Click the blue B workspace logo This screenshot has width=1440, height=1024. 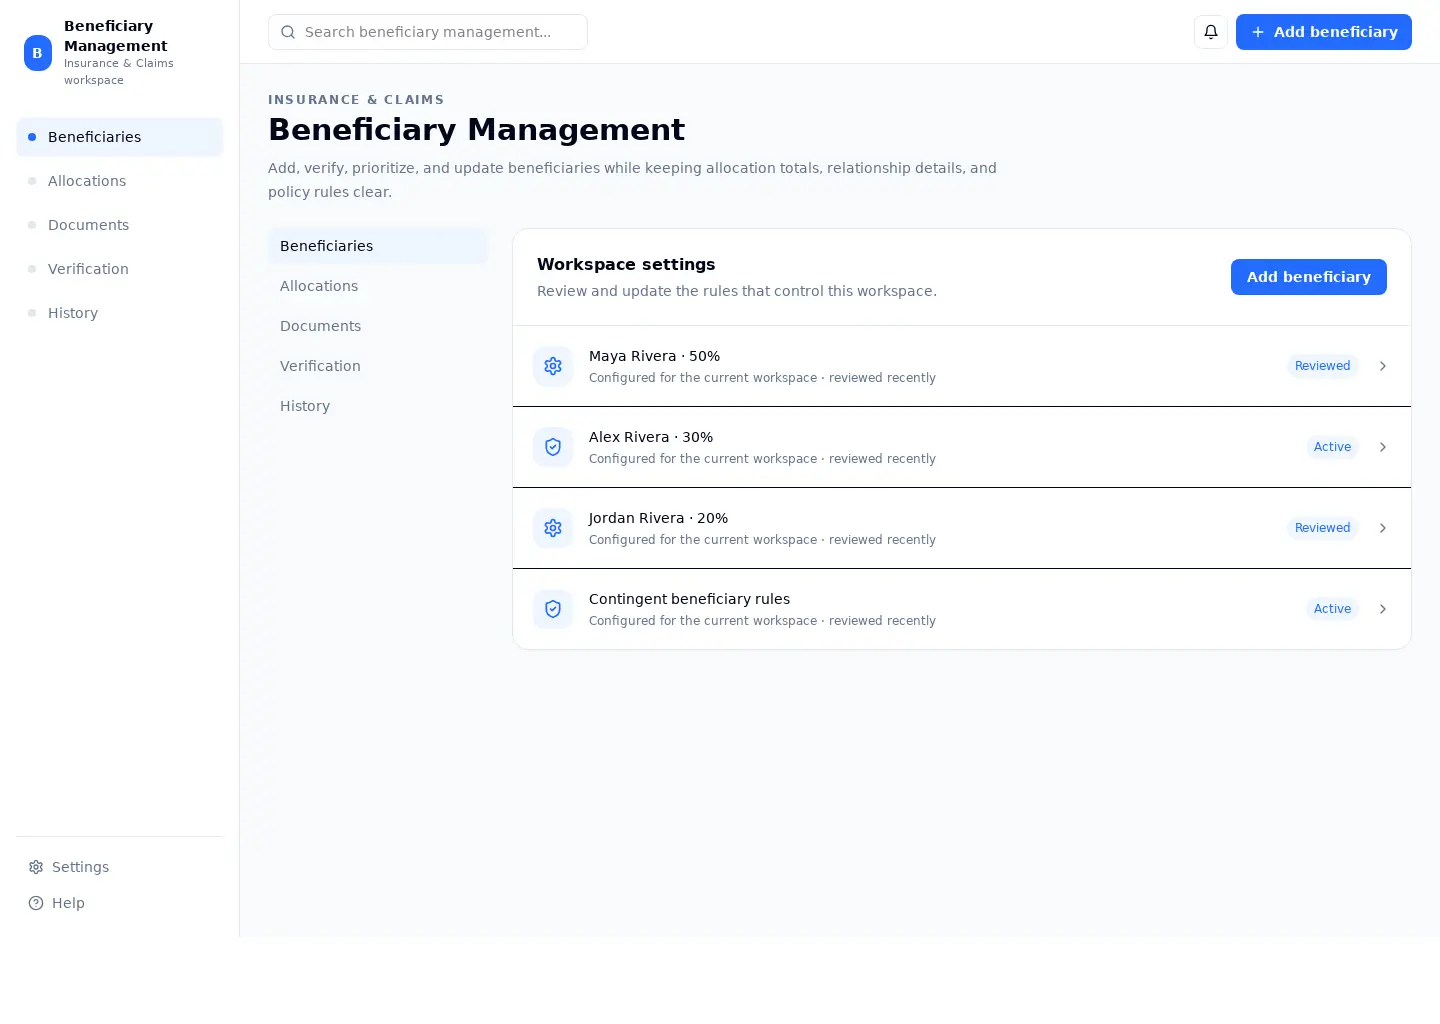coord(38,53)
